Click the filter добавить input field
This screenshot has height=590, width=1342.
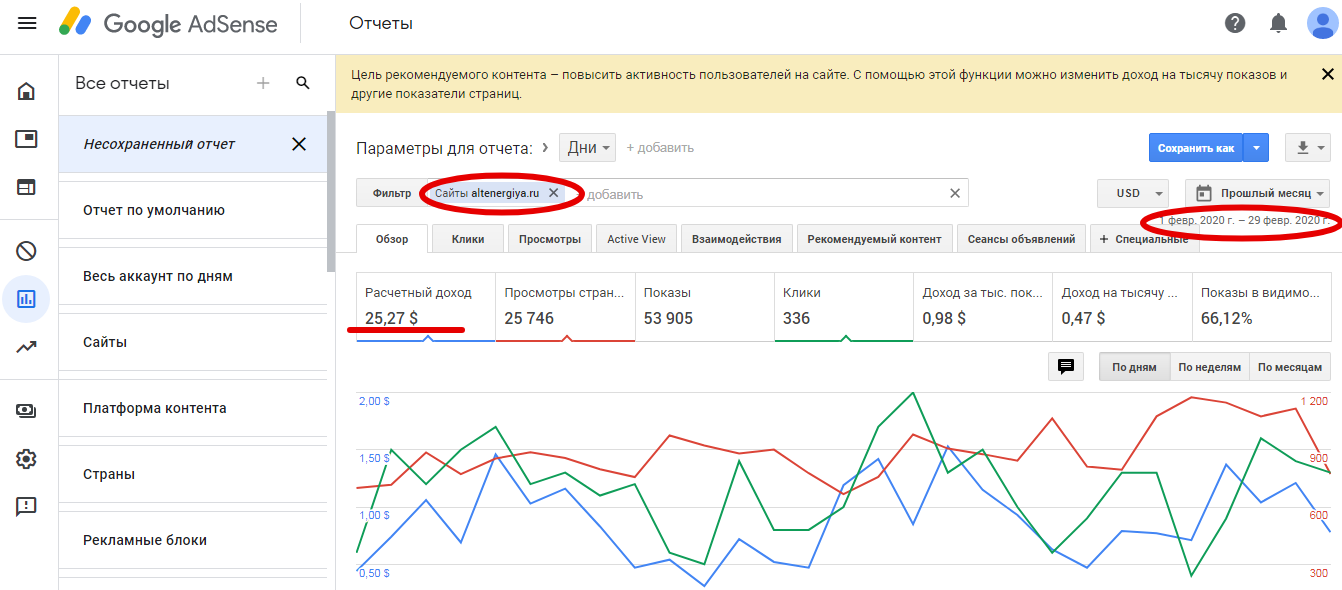click(760, 194)
